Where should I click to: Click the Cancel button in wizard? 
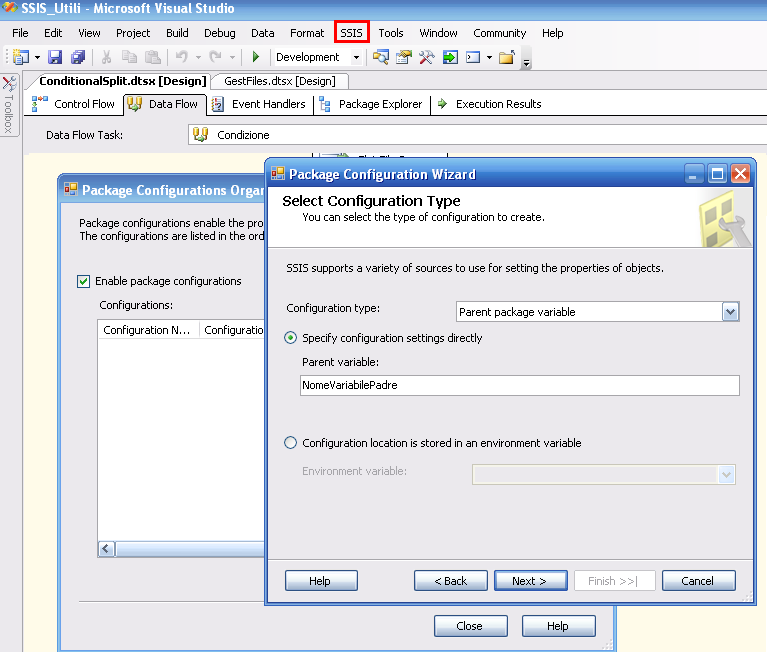pos(699,581)
